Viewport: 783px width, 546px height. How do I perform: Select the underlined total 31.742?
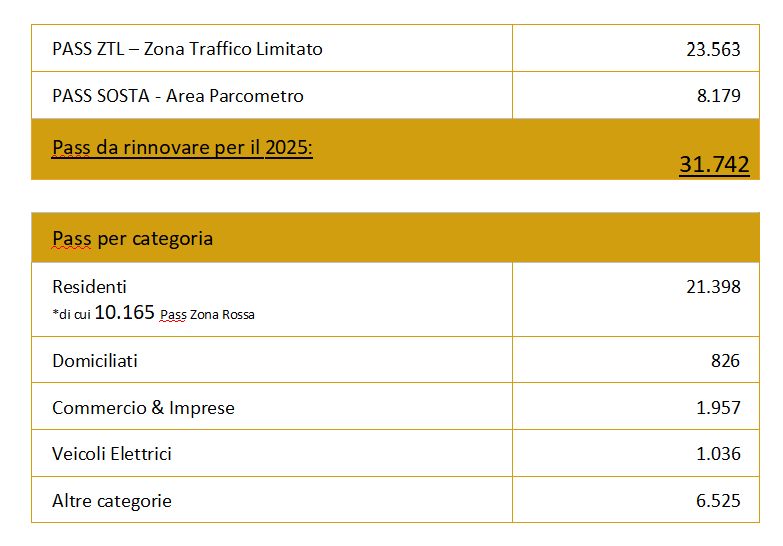714,165
